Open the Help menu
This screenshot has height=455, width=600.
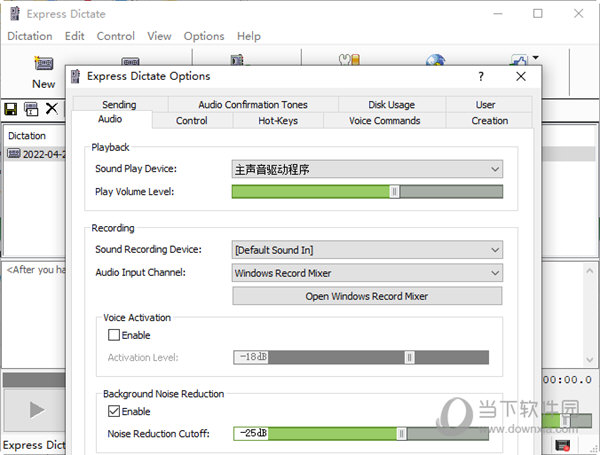[x=249, y=36]
